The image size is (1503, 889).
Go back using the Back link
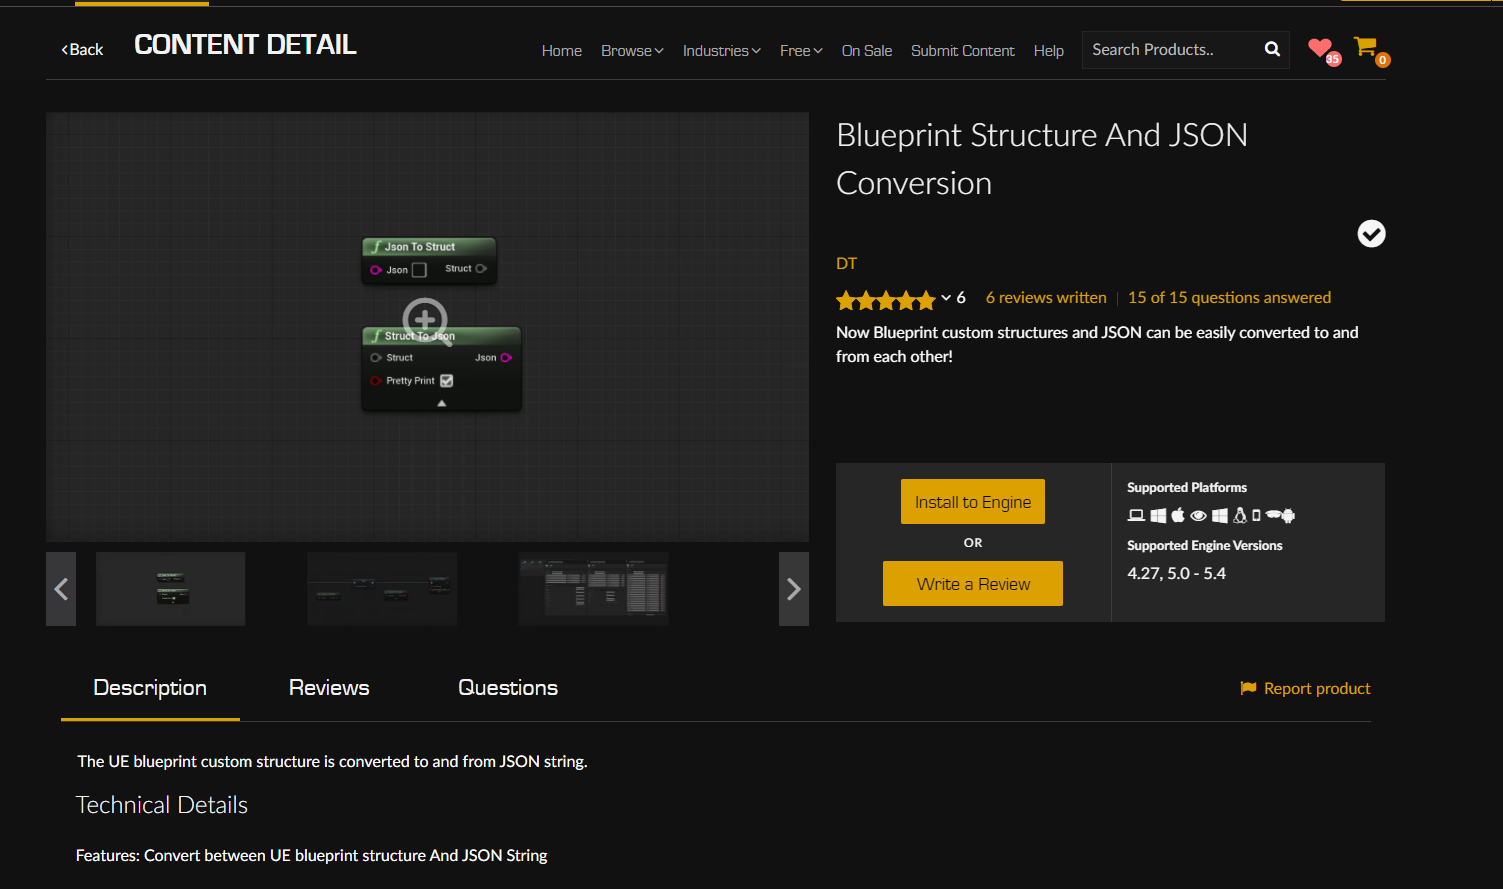pyautogui.click(x=82, y=49)
